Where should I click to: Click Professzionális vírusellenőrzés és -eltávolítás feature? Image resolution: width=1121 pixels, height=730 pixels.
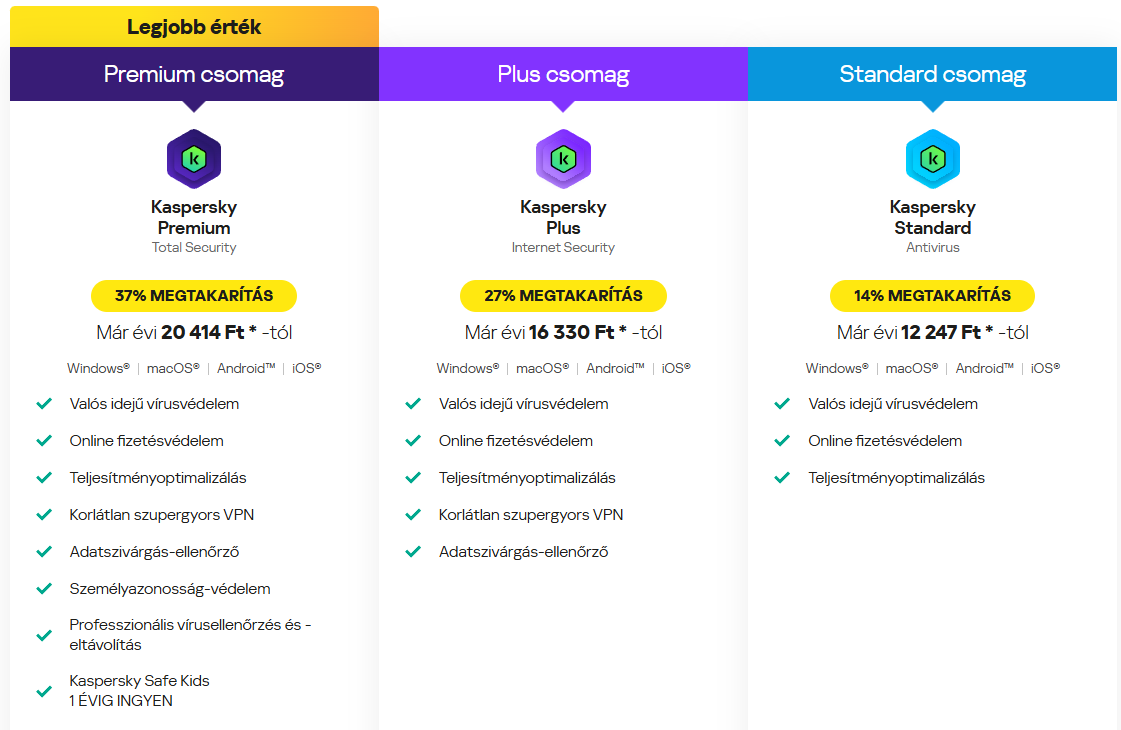click(x=190, y=635)
